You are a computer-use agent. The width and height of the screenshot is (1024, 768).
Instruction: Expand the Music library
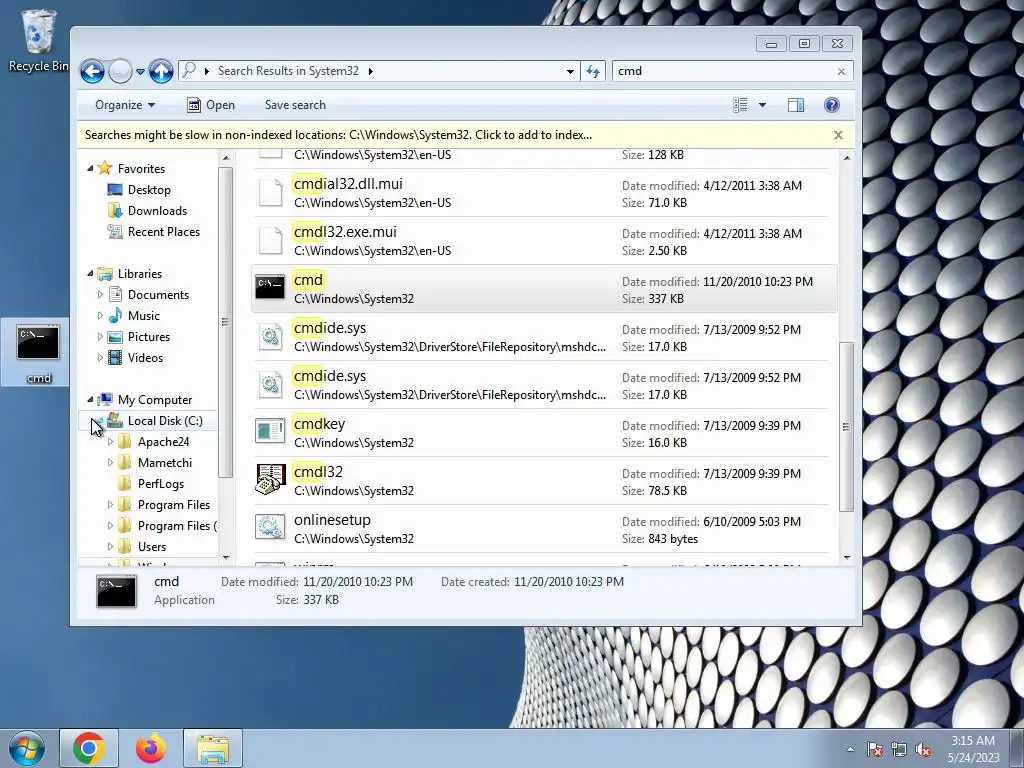coord(100,315)
